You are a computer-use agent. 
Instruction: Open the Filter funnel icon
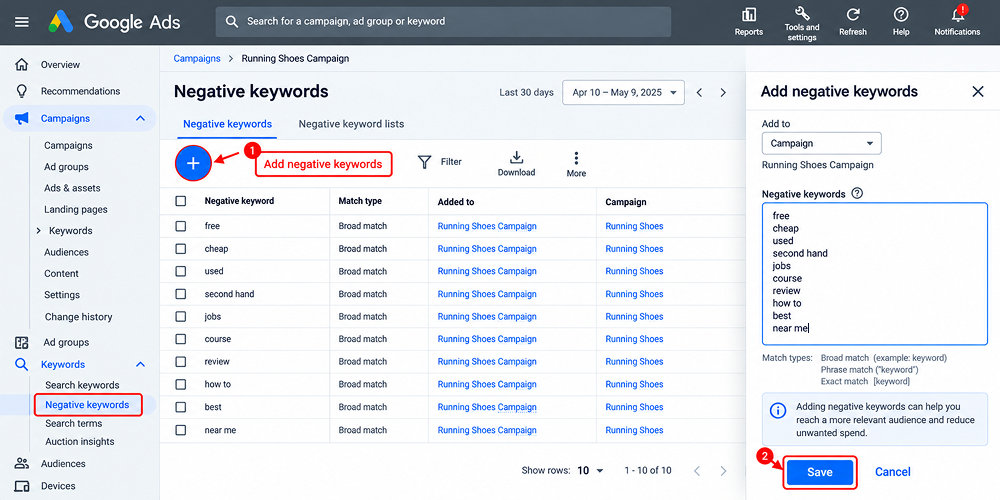tap(424, 162)
